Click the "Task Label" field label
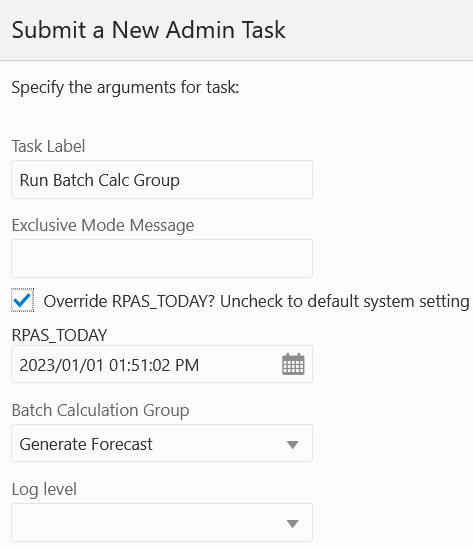This screenshot has width=473, height=549. [x=48, y=146]
